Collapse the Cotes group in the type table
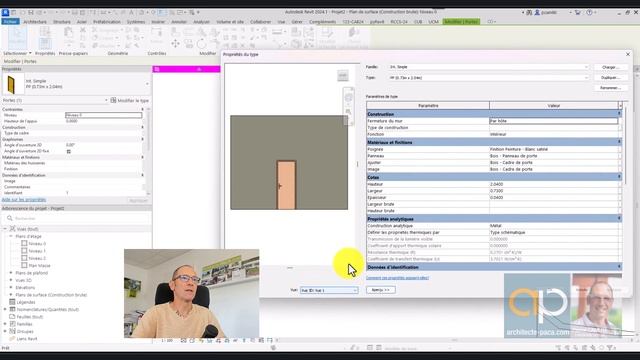Screen dimensions: 640x360 pos(619,177)
